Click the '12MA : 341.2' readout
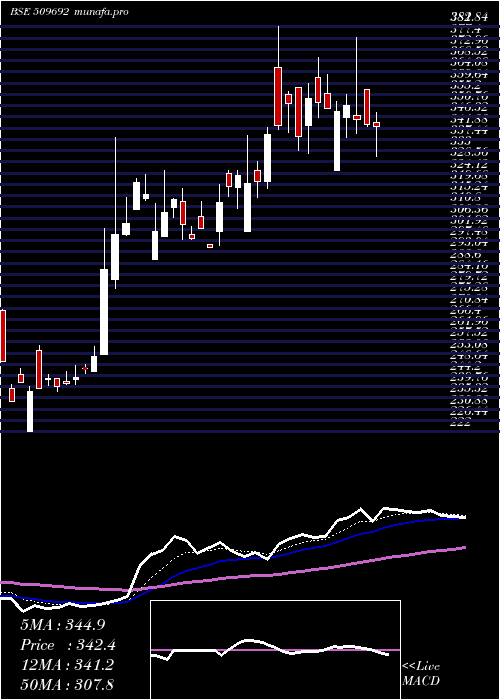500x700 pixels. (67, 665)
